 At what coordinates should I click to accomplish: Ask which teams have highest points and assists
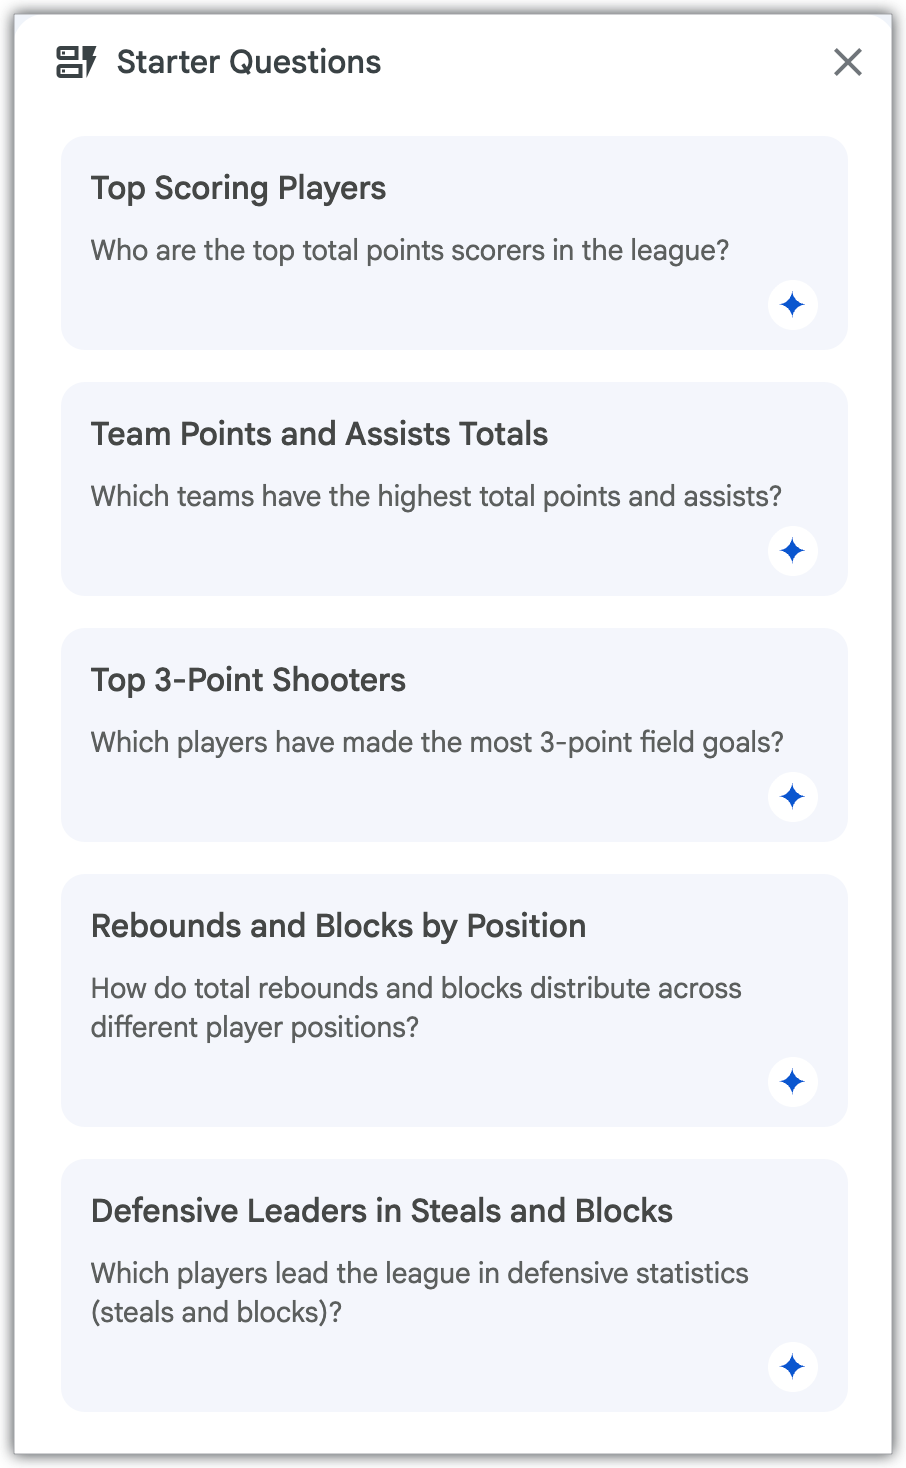pos(436,496)
